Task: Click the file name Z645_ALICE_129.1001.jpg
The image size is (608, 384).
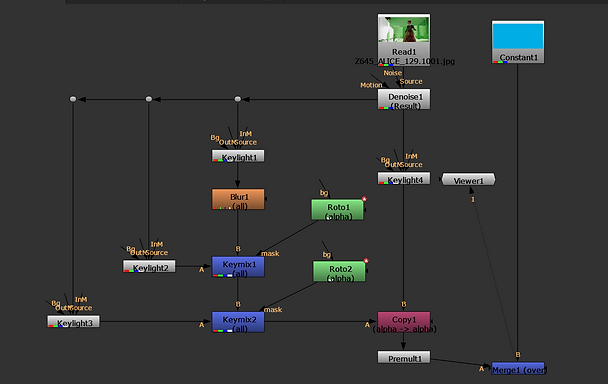Action: click(x=404, y=61)
